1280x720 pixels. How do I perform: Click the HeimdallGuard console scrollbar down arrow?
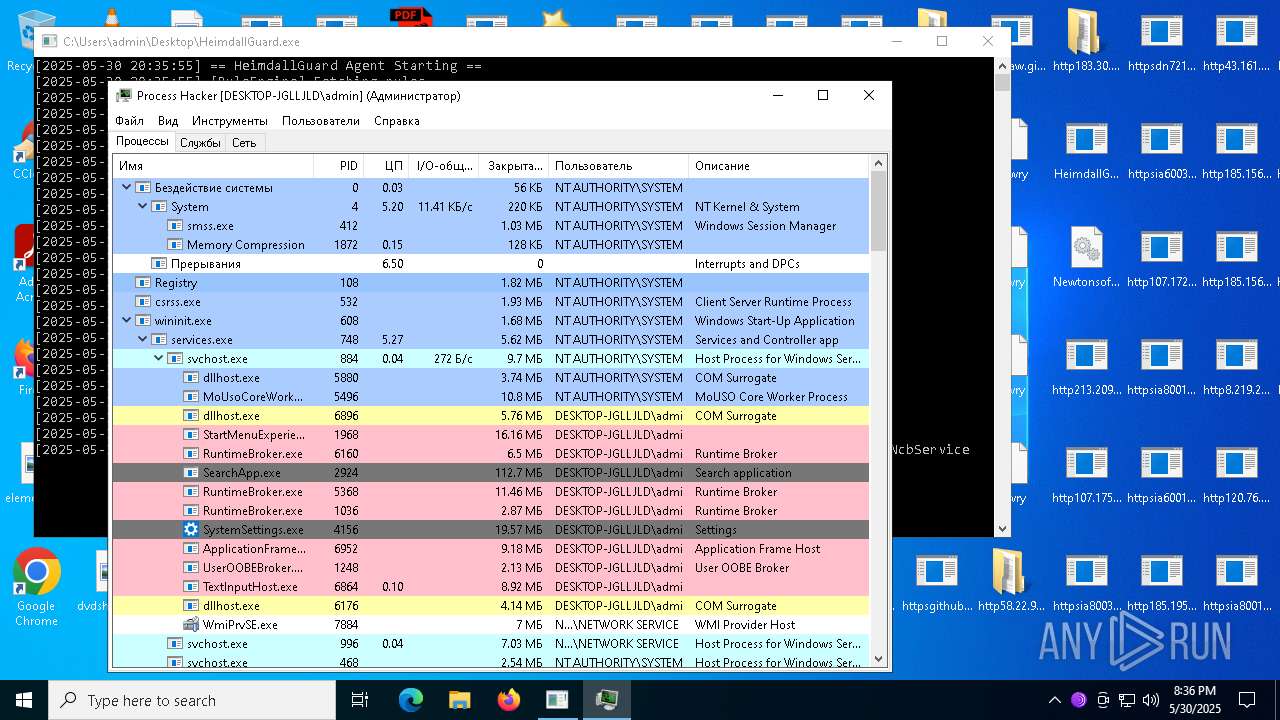click(1003, 529)
